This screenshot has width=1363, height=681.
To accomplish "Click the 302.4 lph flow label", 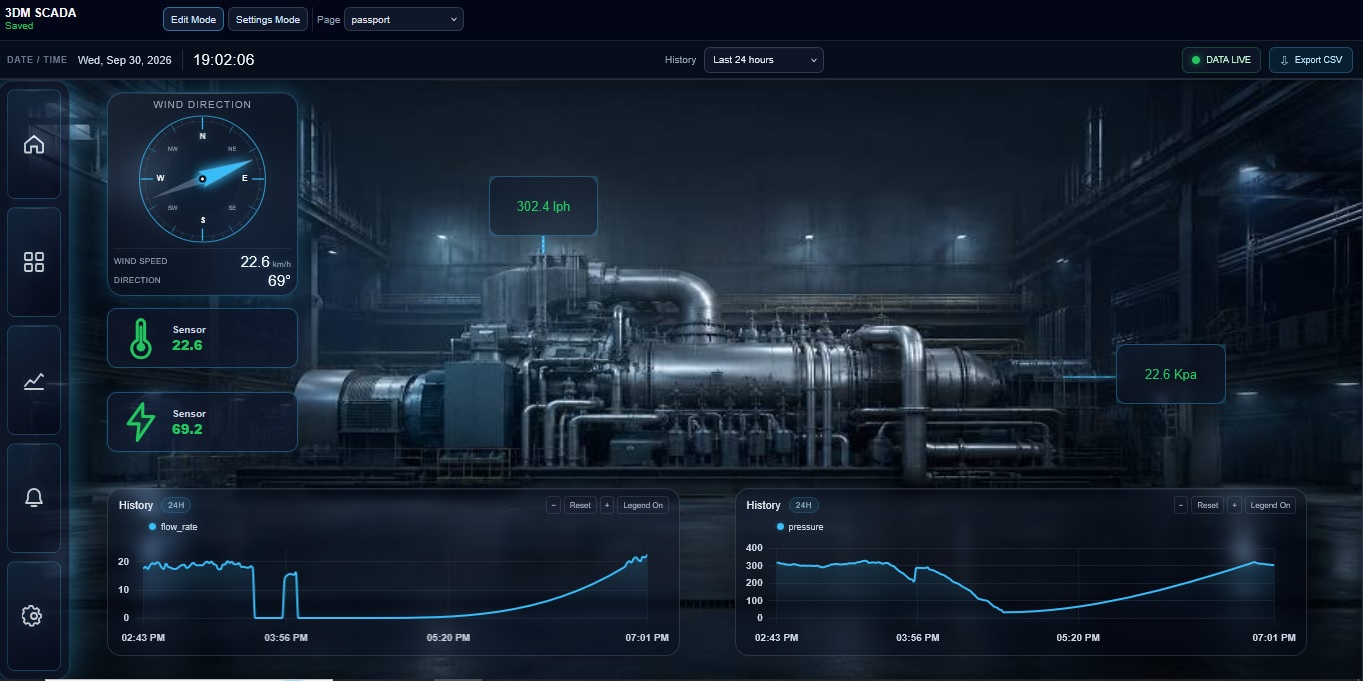I will coord(543,206).
